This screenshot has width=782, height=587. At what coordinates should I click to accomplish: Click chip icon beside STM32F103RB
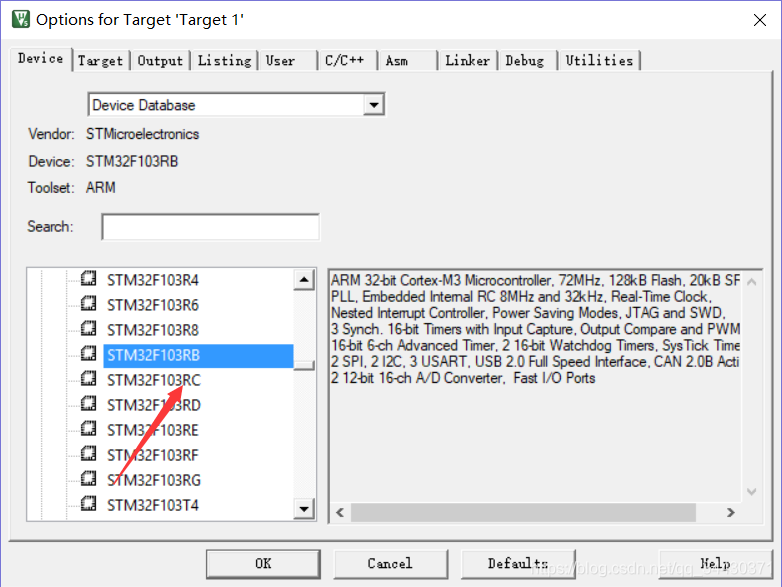88,354
